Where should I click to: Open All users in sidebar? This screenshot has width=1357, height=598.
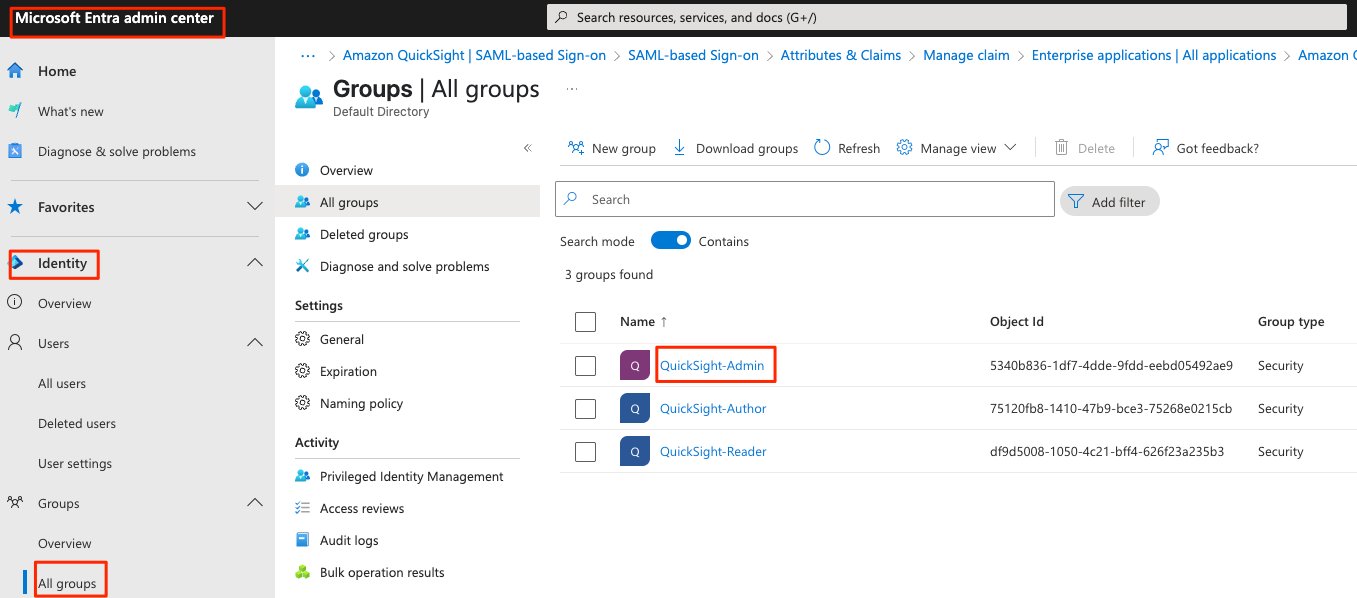[x=62, y=383]
